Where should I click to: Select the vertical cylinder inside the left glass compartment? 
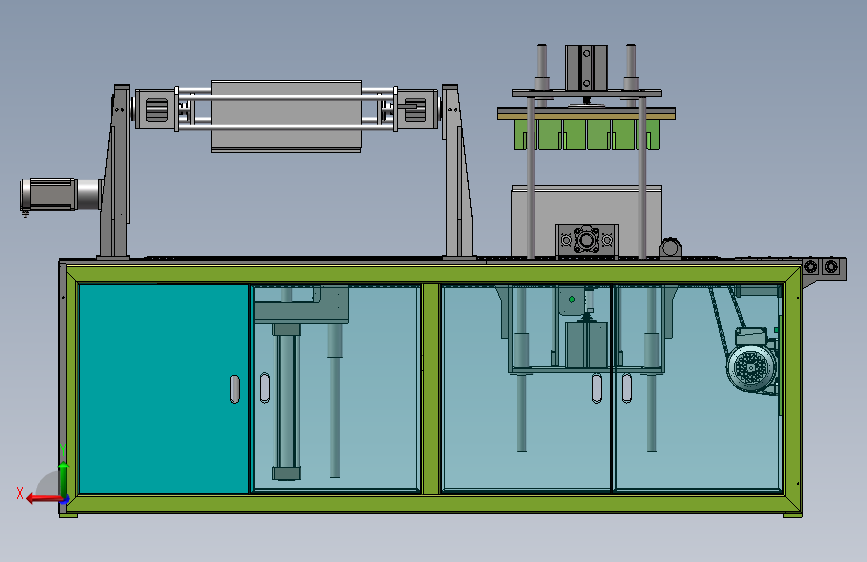(286, 402)
